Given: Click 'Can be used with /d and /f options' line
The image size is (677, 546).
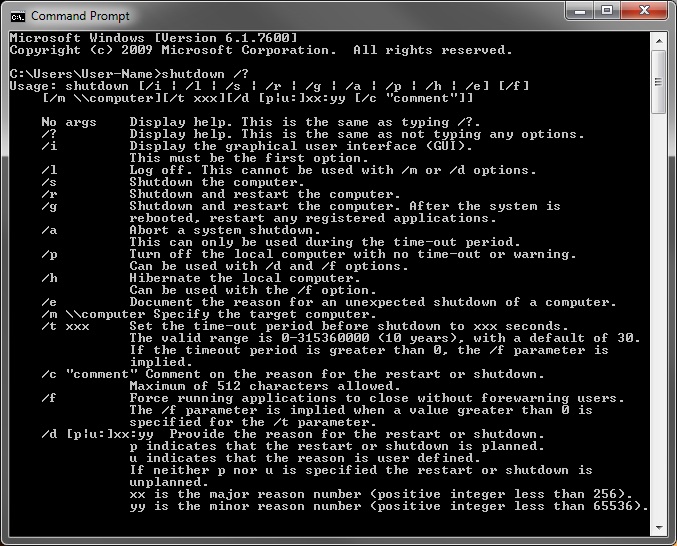Looking at the screenshot, I should [x=269, y=266].
